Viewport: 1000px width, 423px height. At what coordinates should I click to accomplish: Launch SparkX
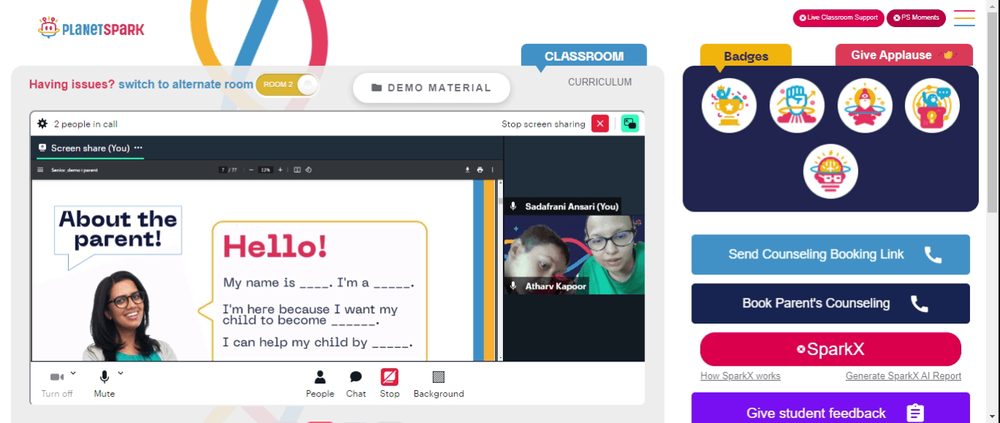pos(830,349)
